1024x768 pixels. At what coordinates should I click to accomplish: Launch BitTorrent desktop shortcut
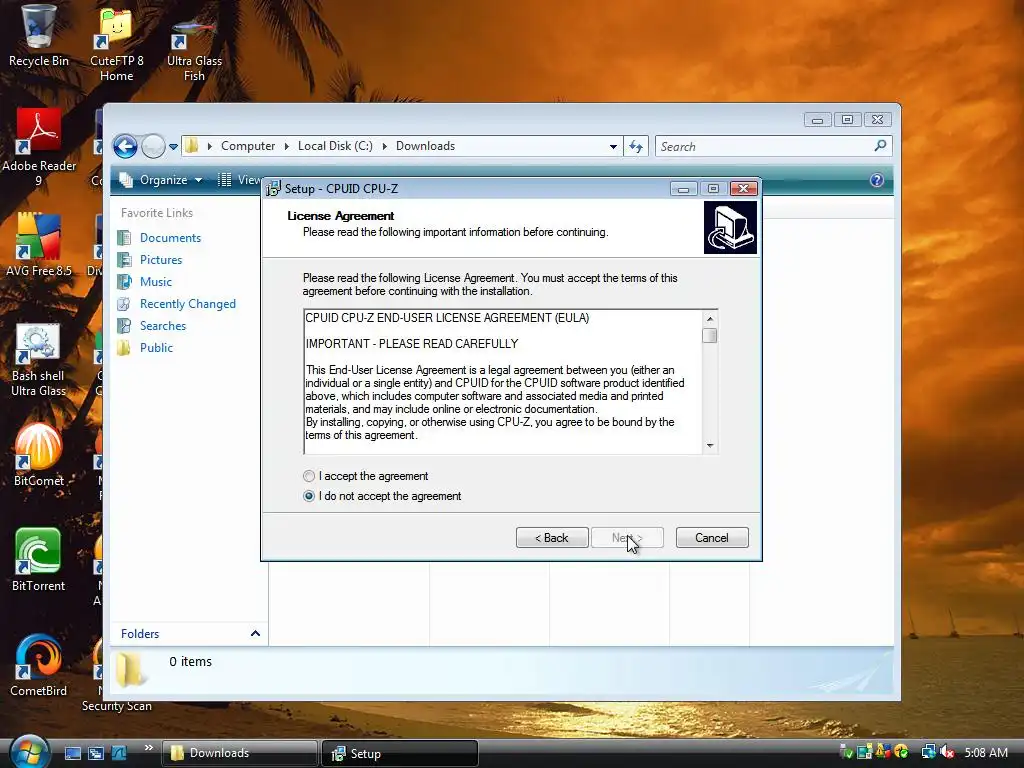(x=39, y=560)
